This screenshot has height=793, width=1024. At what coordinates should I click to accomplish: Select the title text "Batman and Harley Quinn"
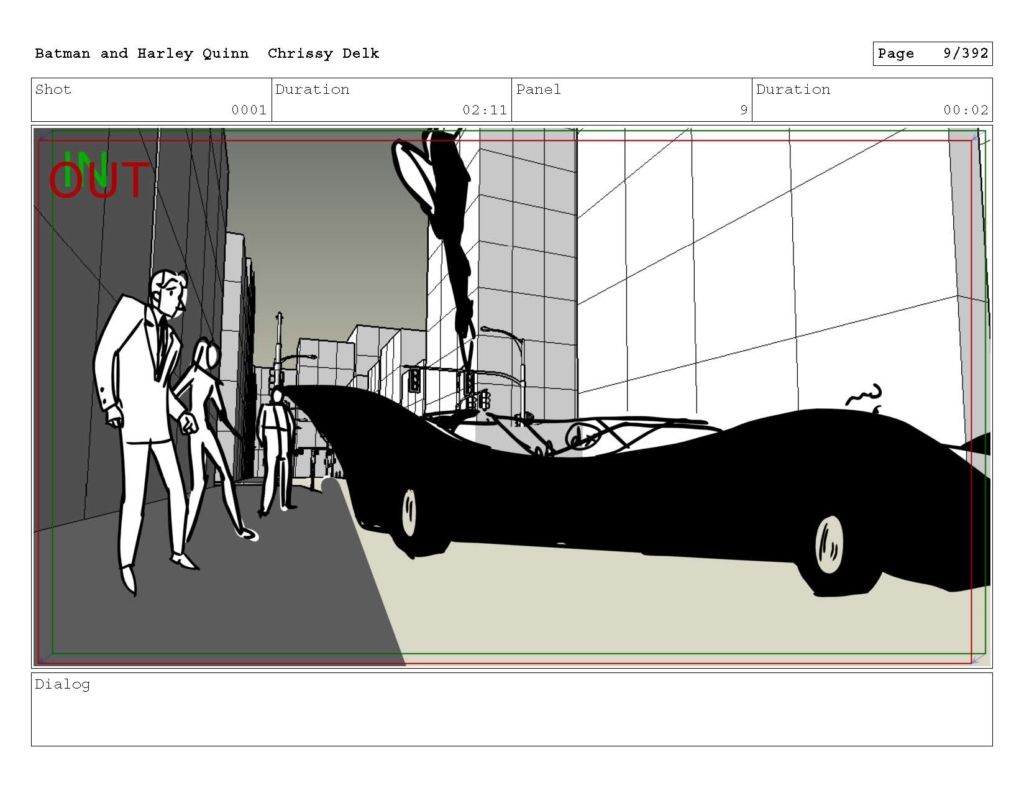click(x=142, y=54)
